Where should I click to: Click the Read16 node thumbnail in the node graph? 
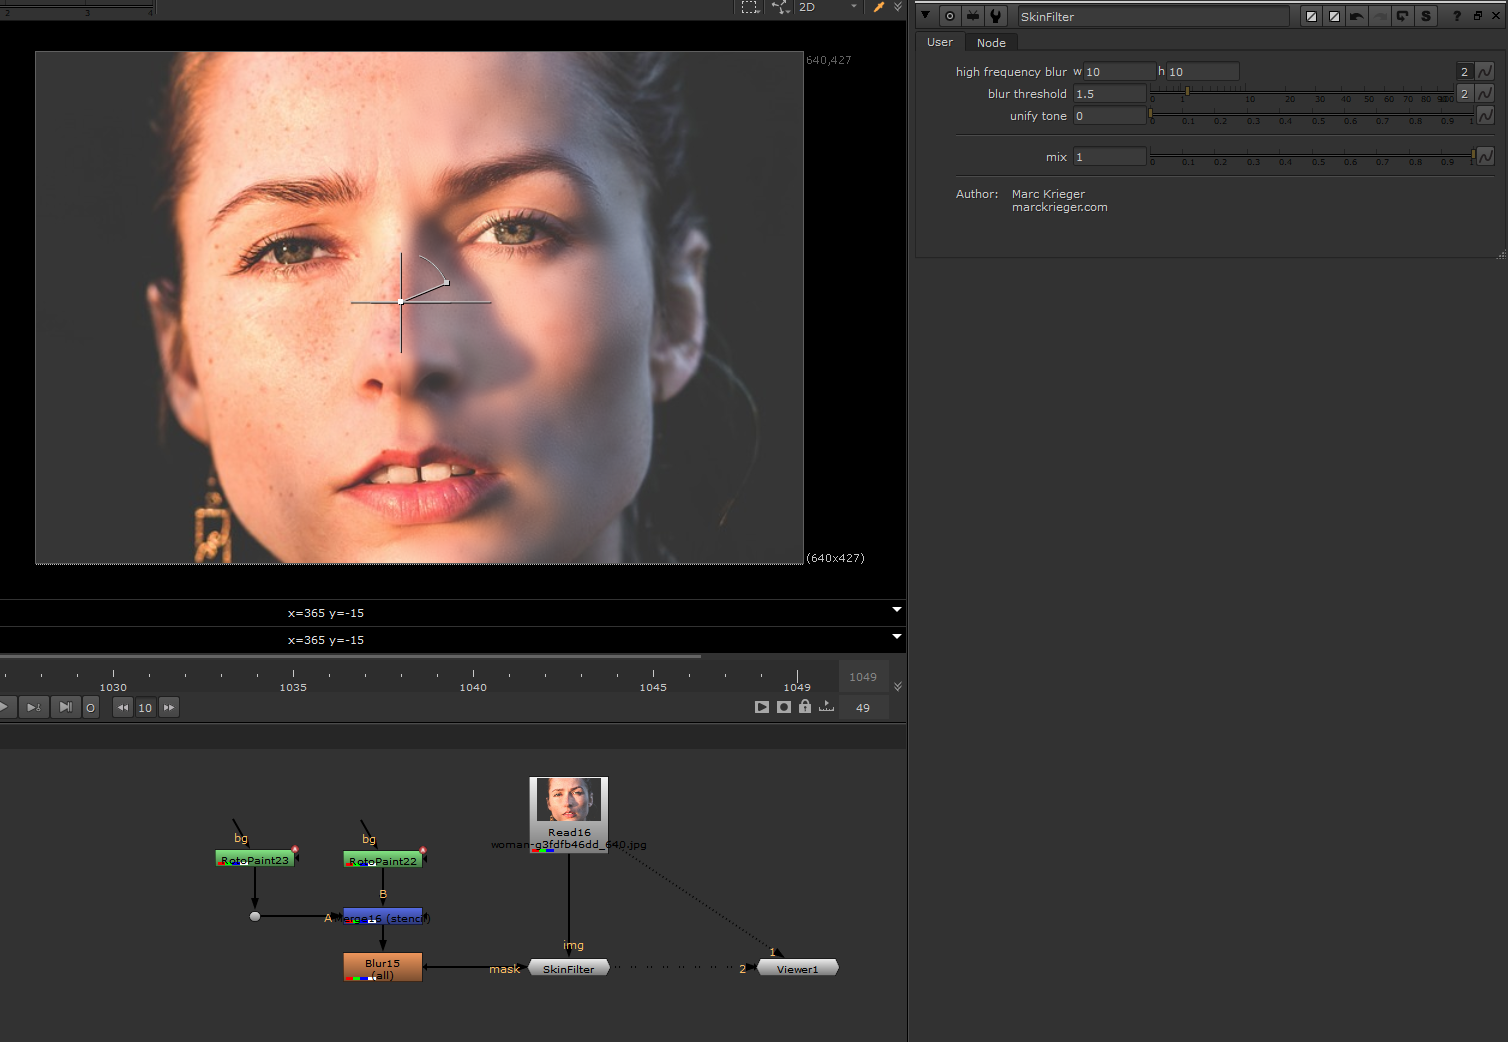coord(568,800)
